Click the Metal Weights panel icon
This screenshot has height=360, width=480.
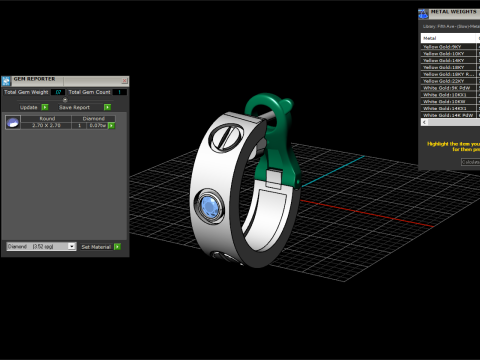coord(423,14)
